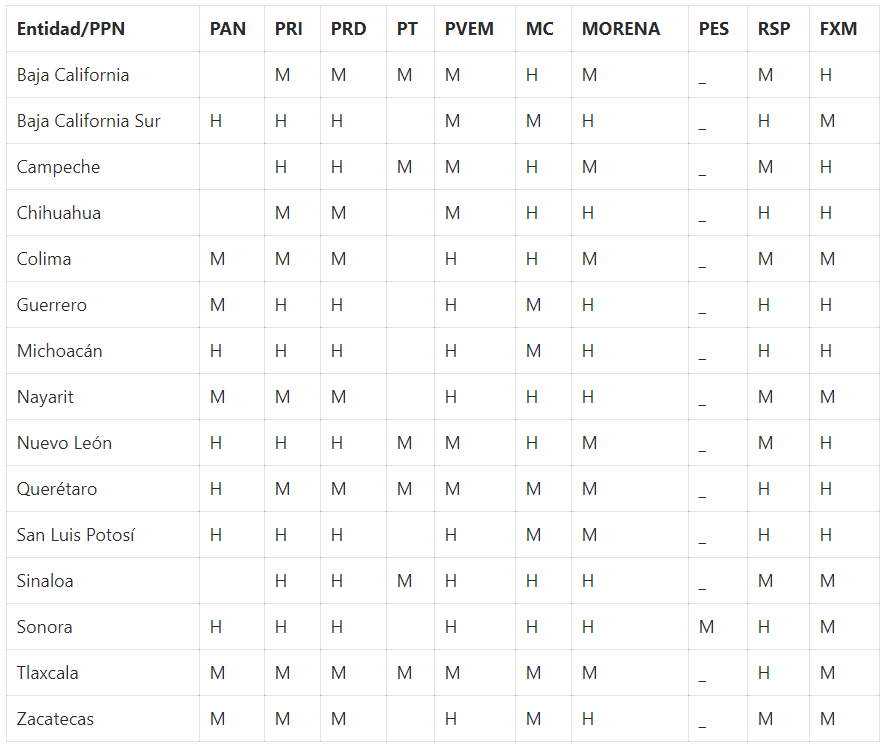Select Tlaxcala's PT cell
The image size is (890, 753).
(x=404, y=673)
